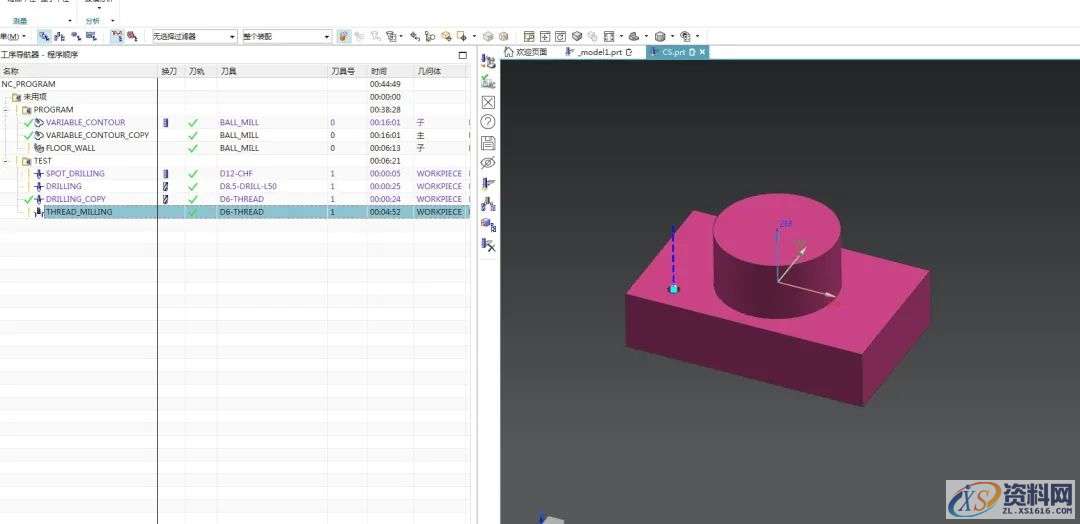Click the 刀具 column header
Image resolution: width=1080 pixels, height=524 pixels.
tap(229, 72)
